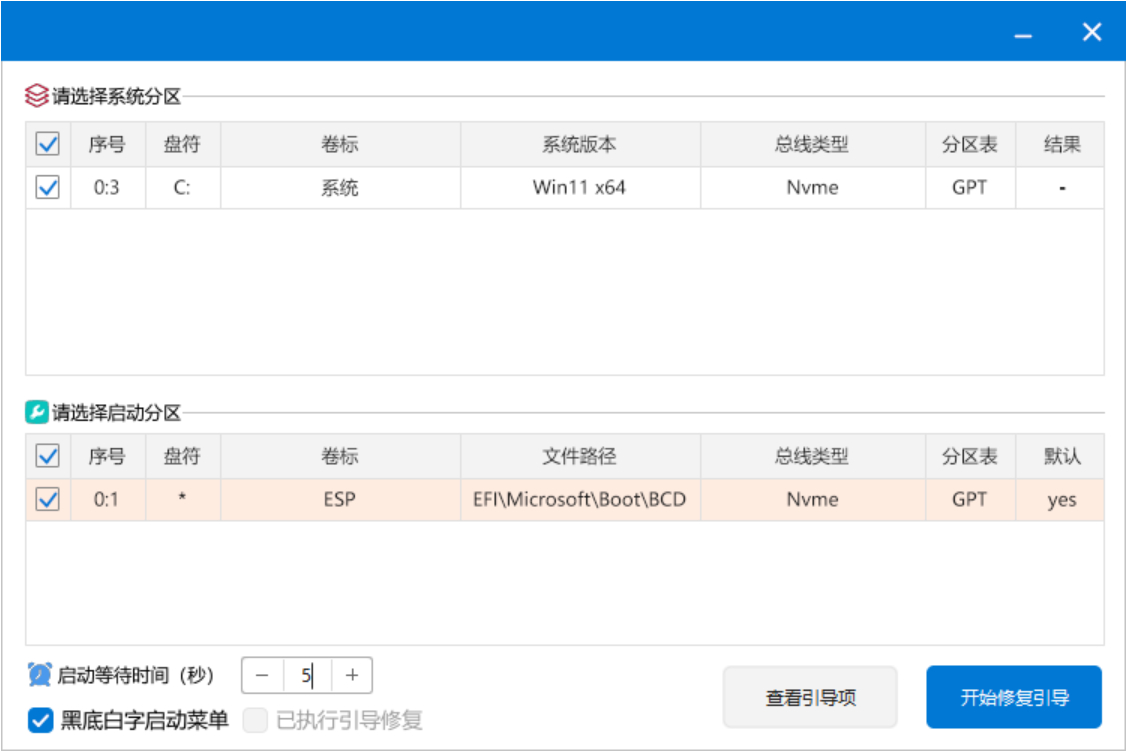Click 卷标 header in system partition table
1127x752 pixels.
340,145
